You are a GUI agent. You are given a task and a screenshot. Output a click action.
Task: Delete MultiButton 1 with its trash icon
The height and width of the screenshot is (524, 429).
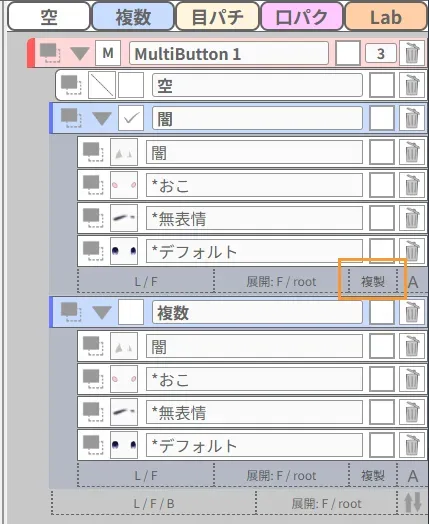pyautogui.click(x=412, y=53)
